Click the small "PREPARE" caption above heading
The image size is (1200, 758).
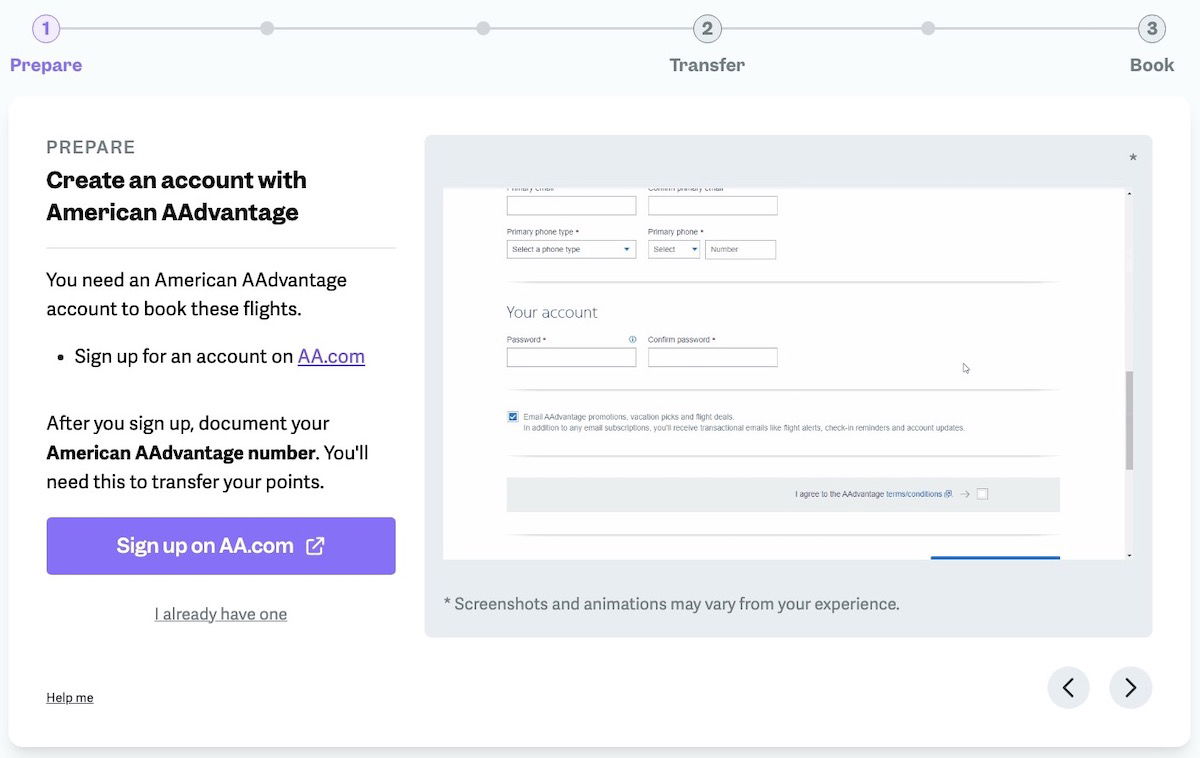tap(91, 147)
